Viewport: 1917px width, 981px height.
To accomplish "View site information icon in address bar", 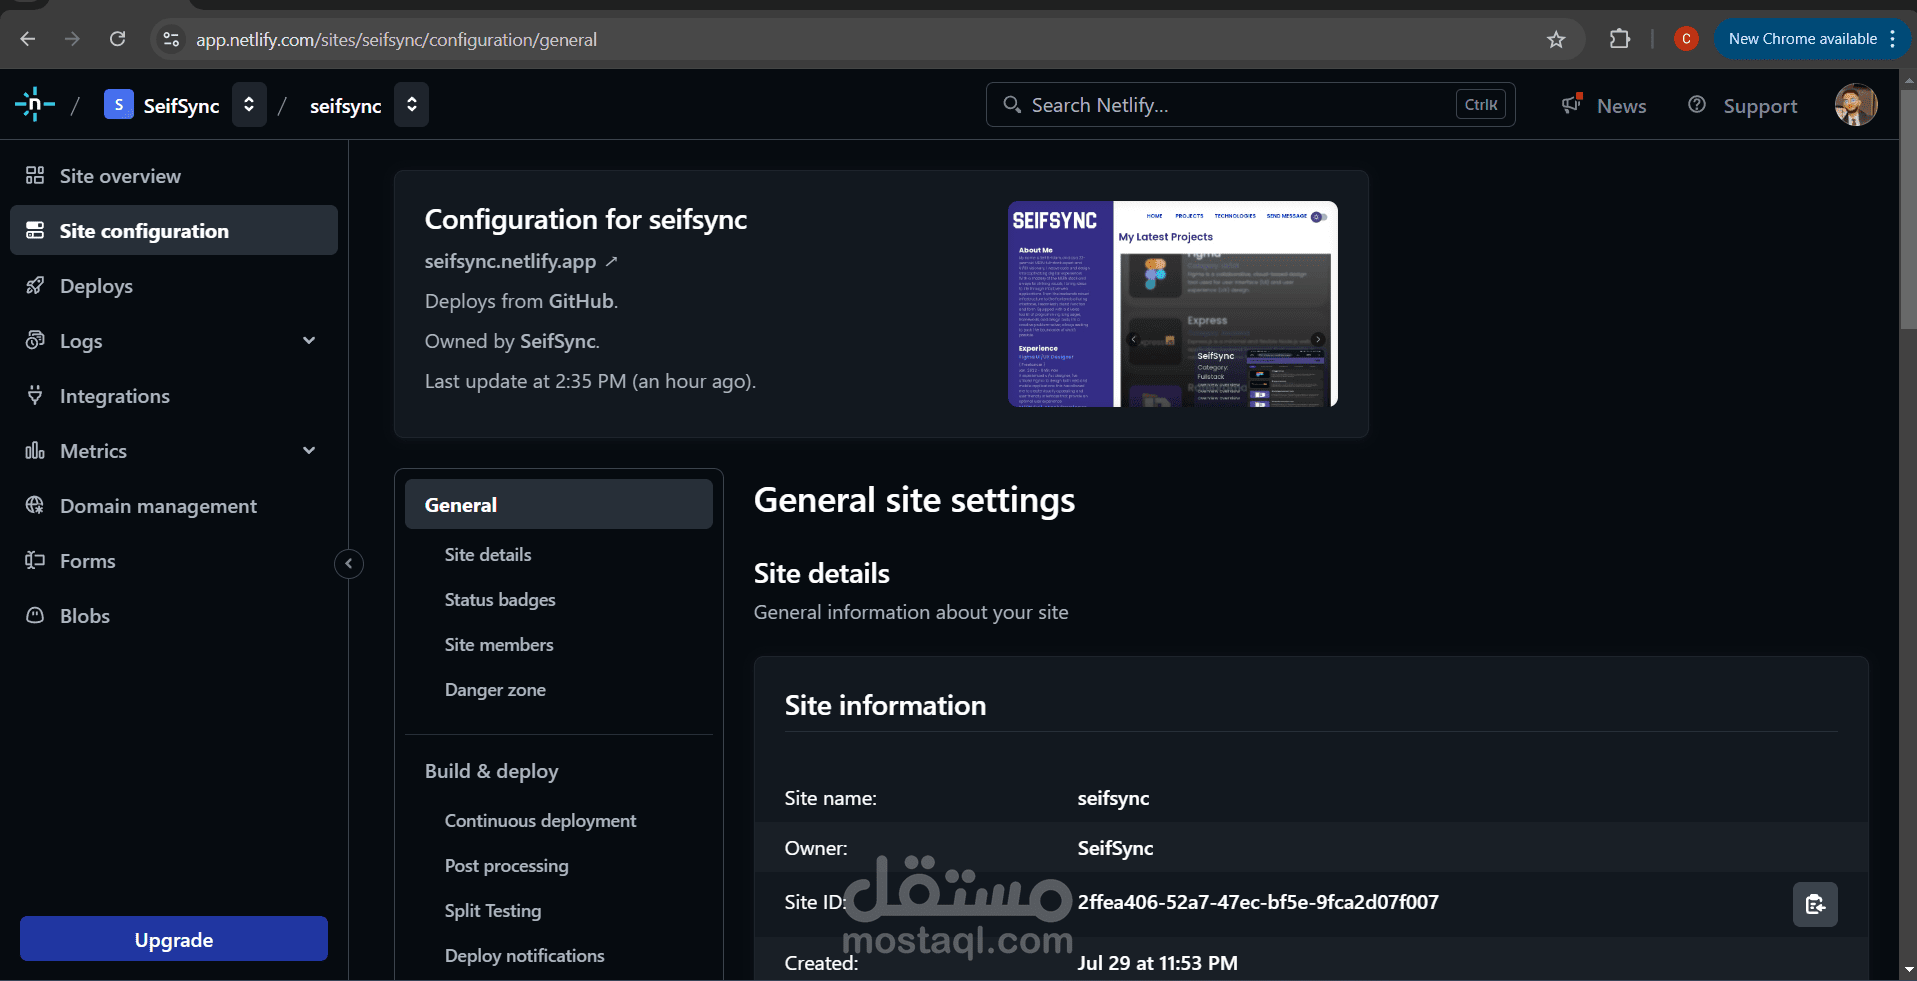I will [x=171, y=39].
